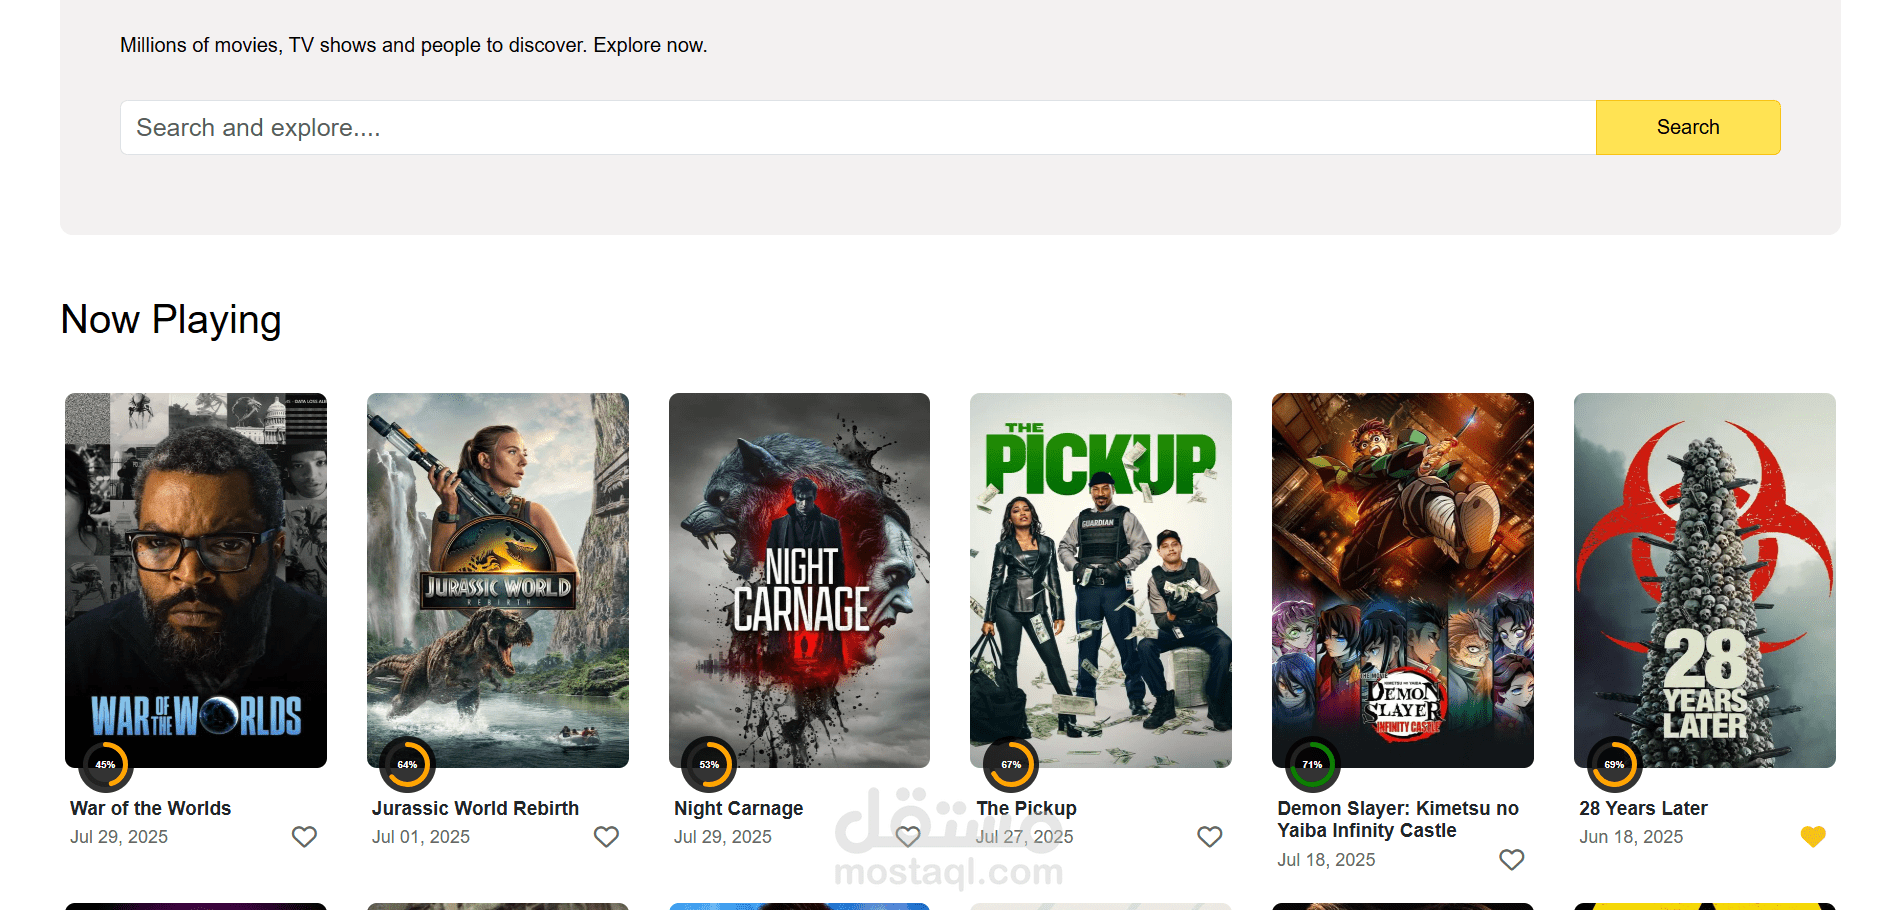Click the 'Jul 18, 2025' release date
Image resolution: width=1898 pixels, height=910 pixels.
point(1326,860)
